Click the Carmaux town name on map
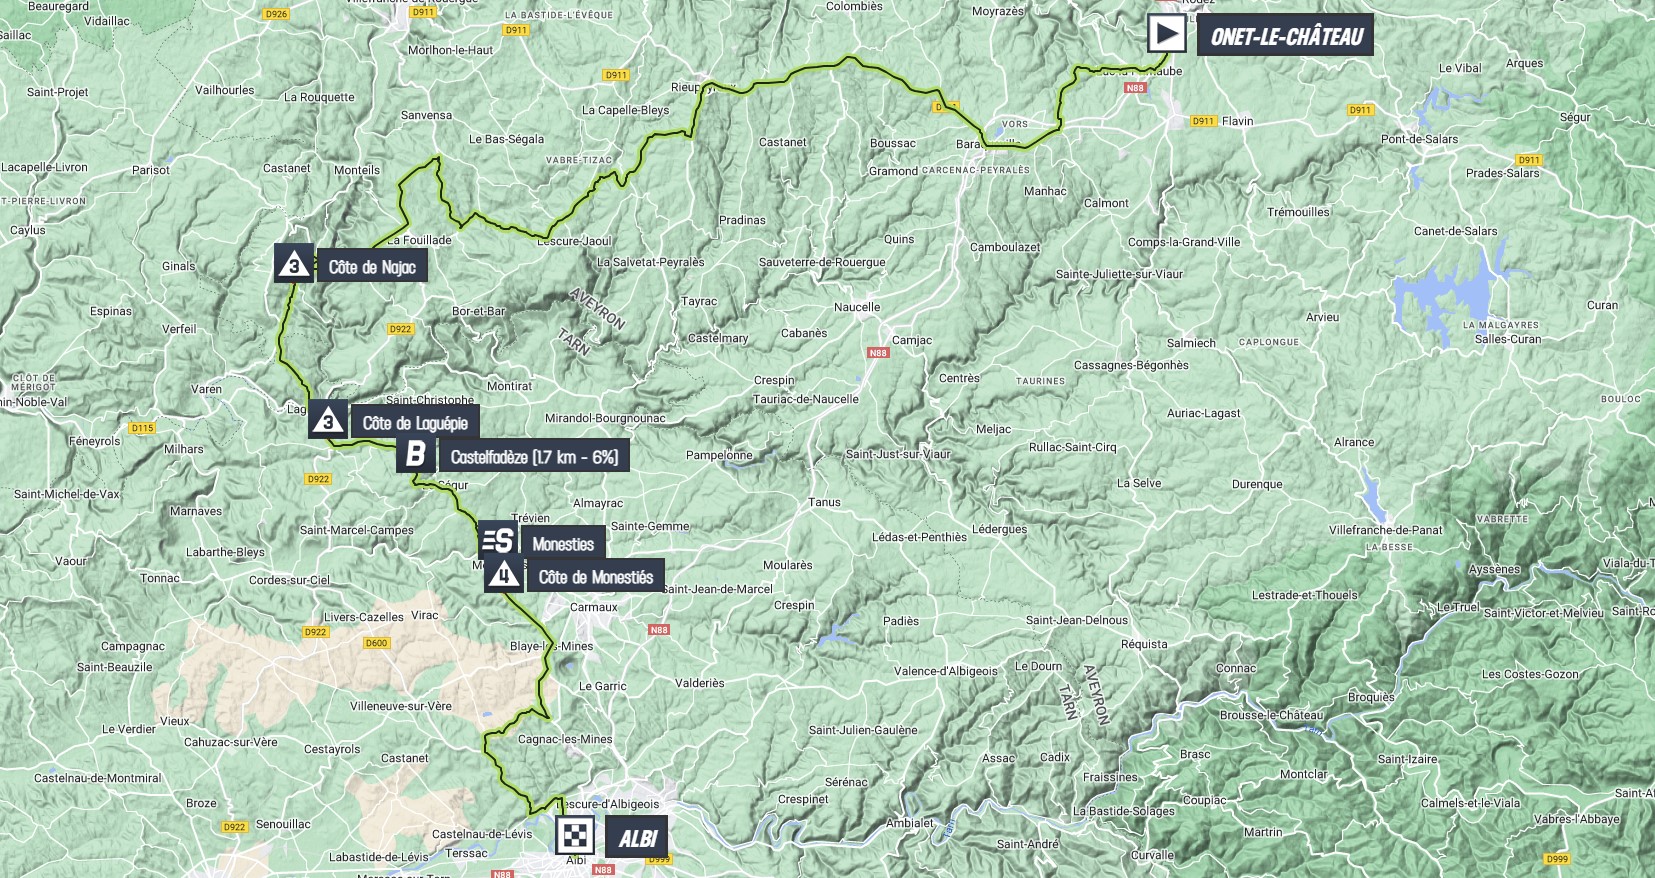Screen dimensions: 1655x878 pyautogui.click(x=594, y=607)
